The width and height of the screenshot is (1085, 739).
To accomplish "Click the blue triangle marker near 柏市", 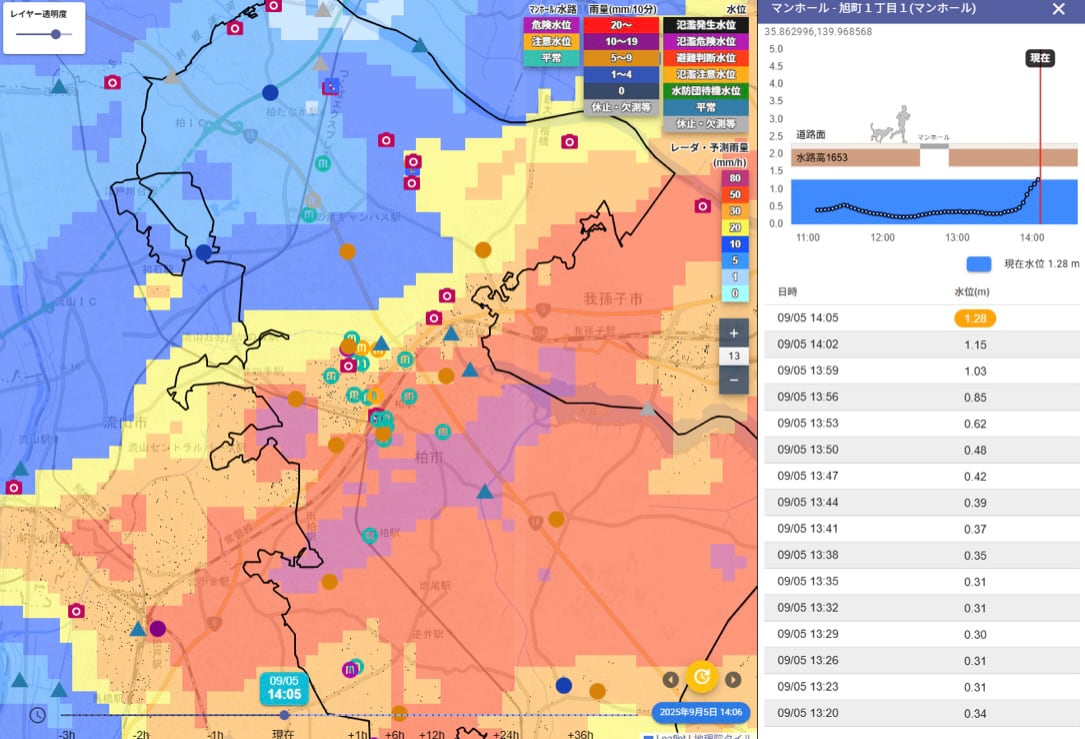I will pos(485,492).
